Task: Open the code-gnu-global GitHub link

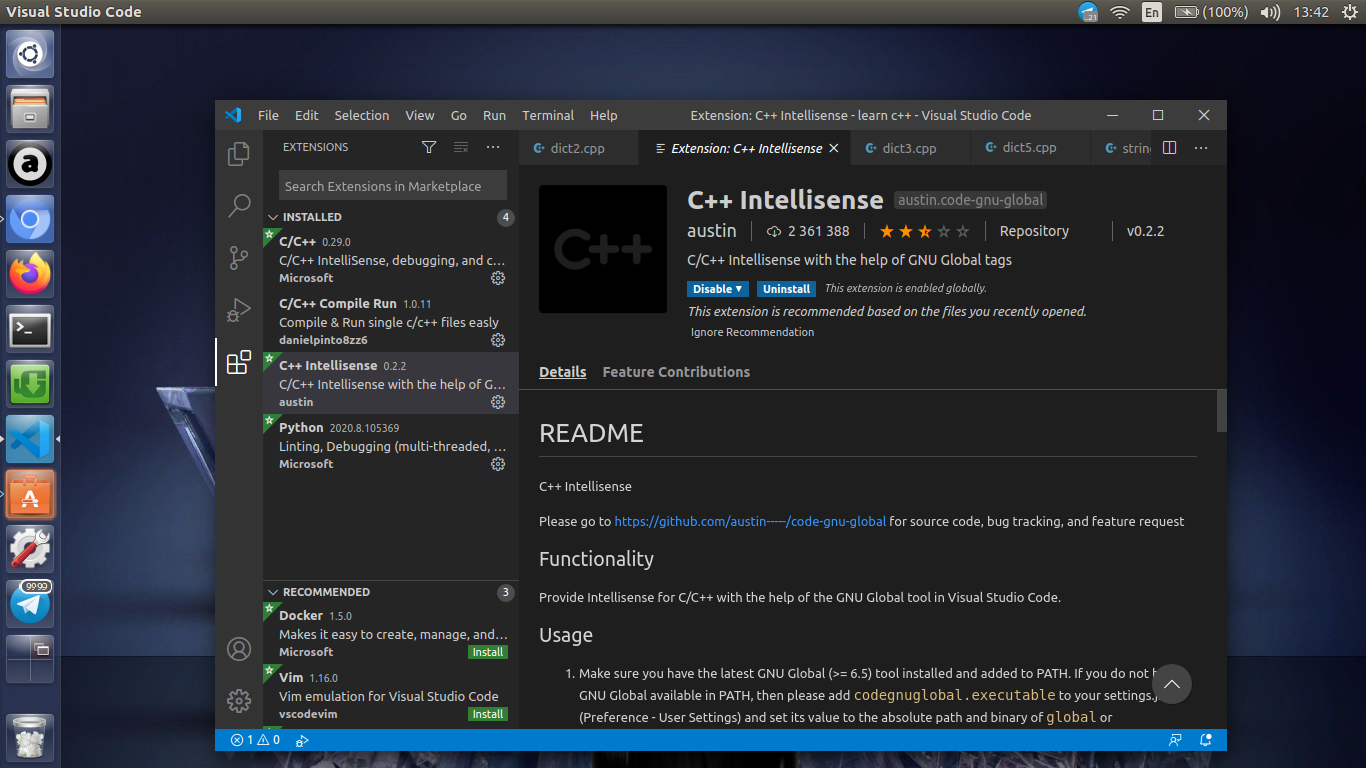Action: [x=750, y=521]
